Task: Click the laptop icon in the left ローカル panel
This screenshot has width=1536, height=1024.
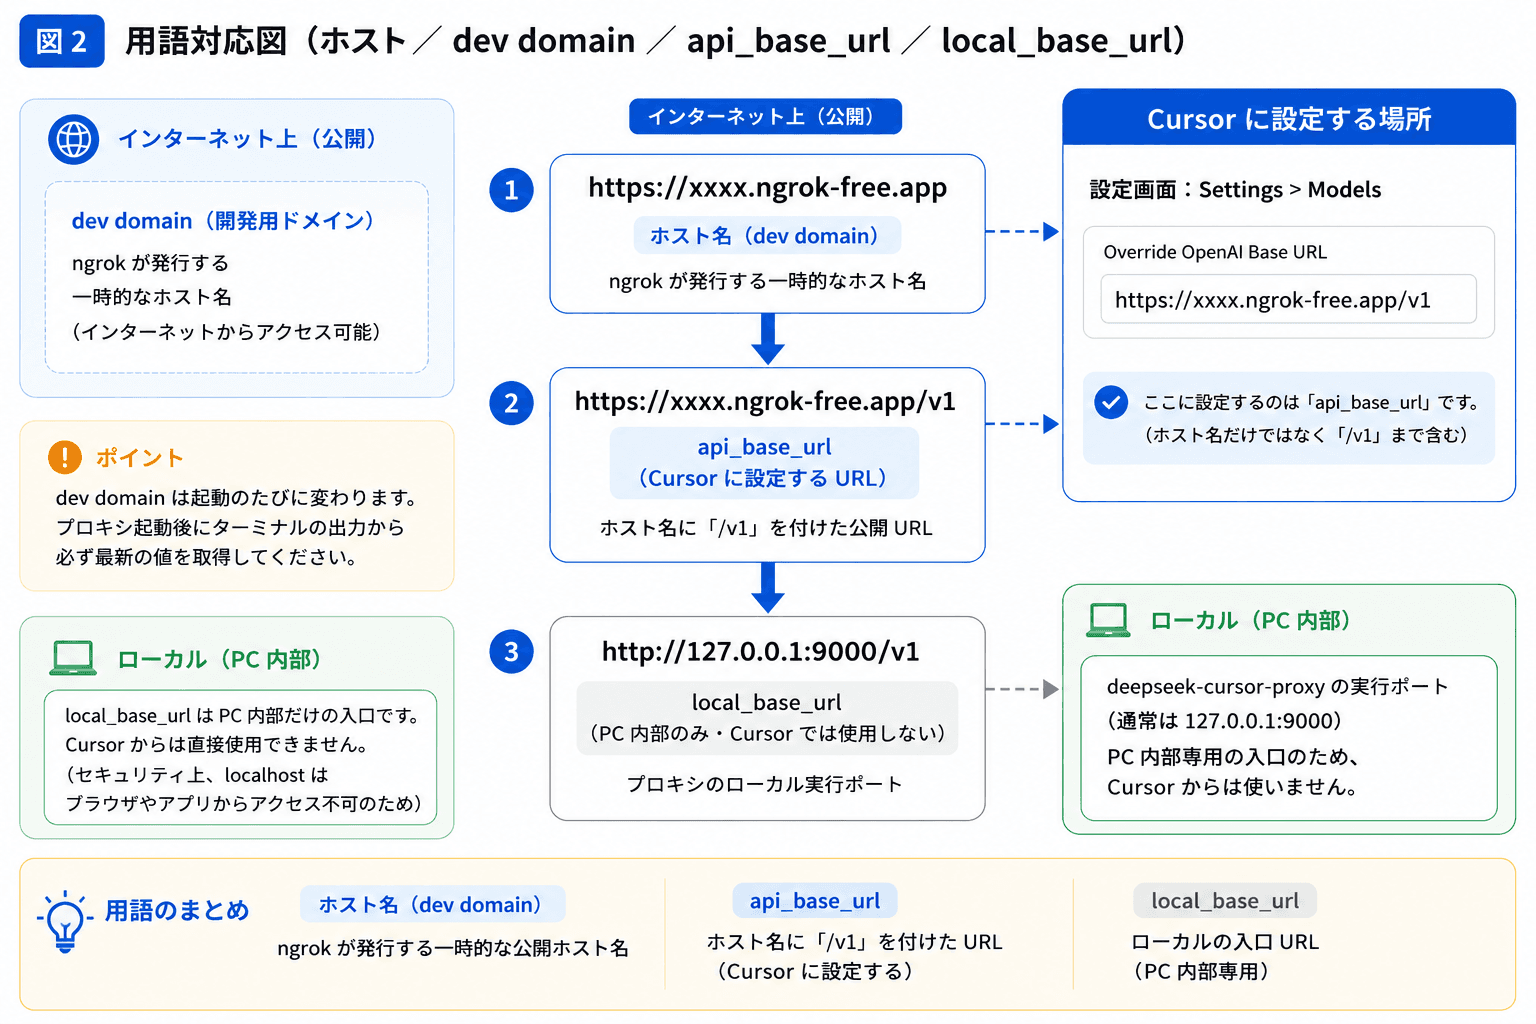Action: 73,658
